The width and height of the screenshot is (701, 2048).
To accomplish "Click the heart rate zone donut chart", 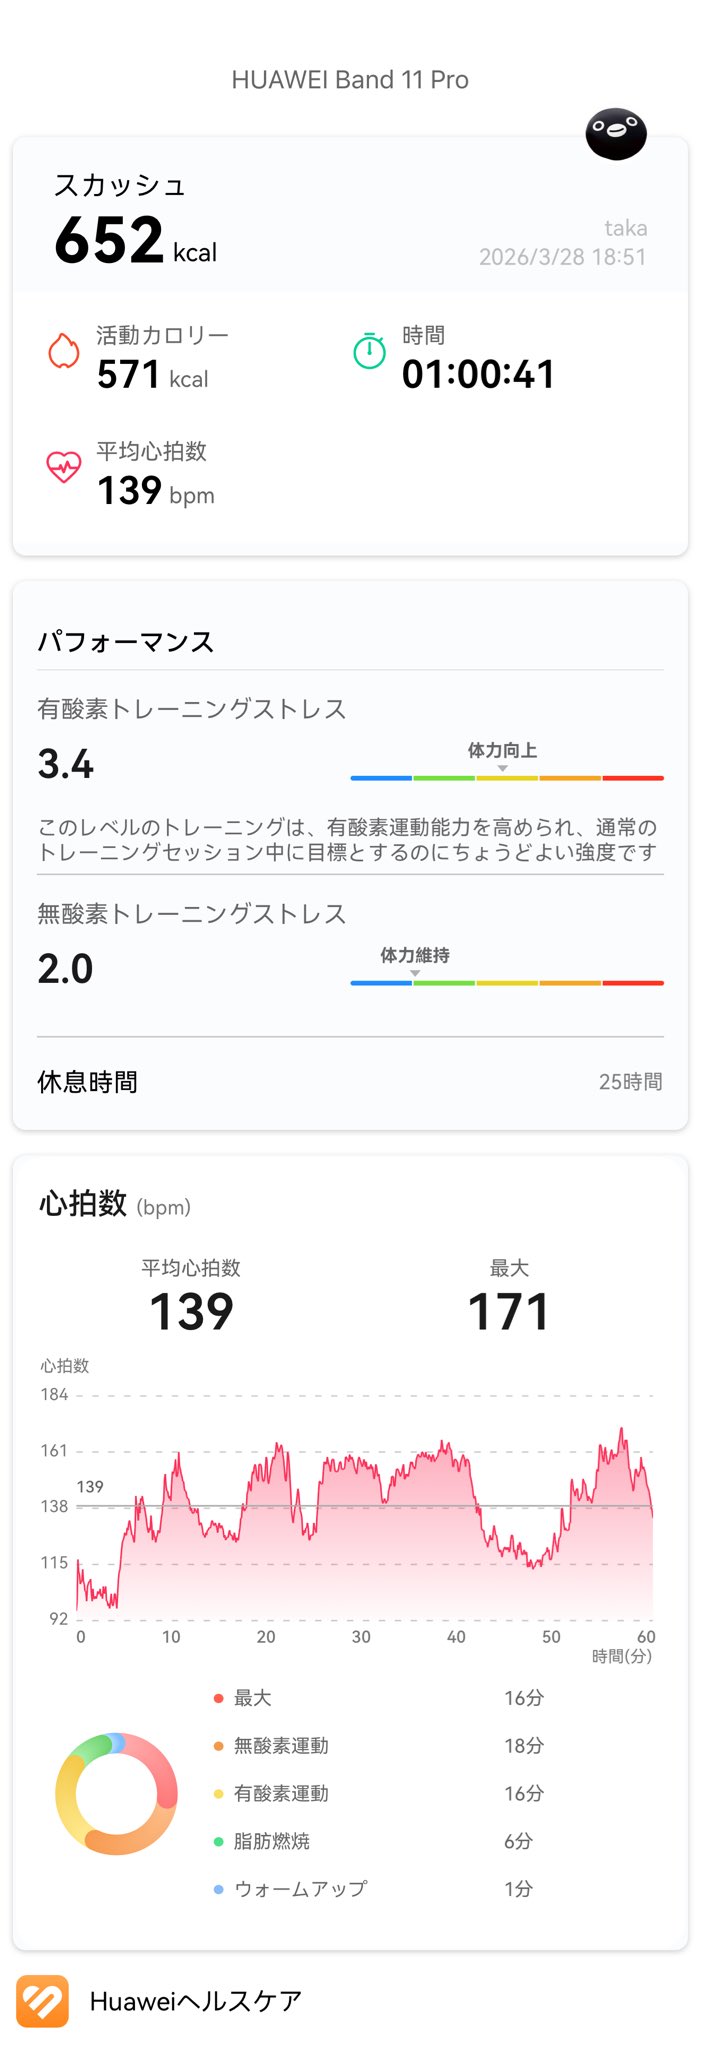I will pos(116,1794).
